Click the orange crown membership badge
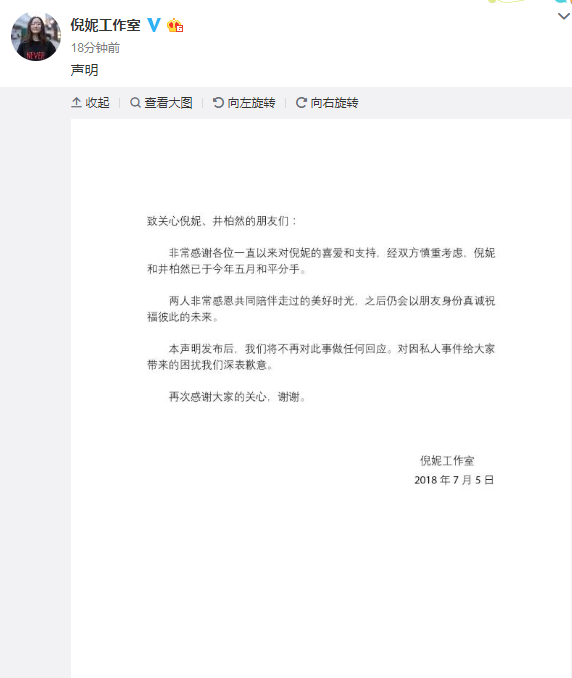The width and height of the screenshot is (572, 678). [175, 26]
